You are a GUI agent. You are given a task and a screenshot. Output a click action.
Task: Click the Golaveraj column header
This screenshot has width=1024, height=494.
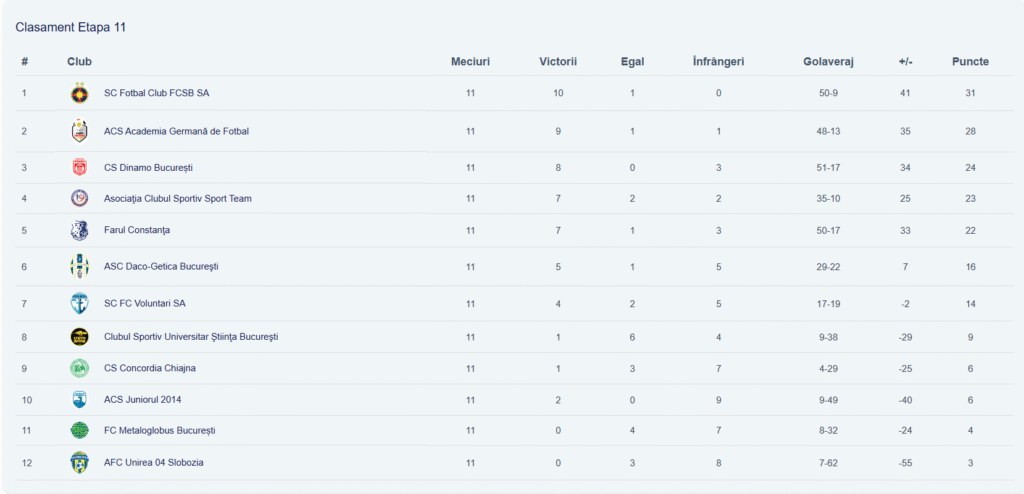pos(828,62)
